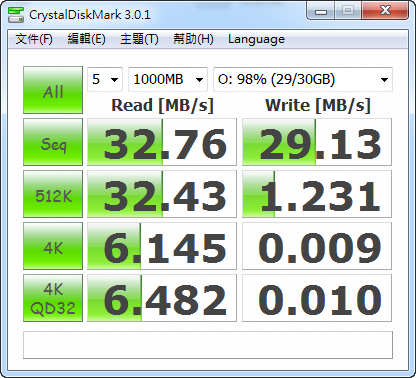Start the 4K benchmark test
The width and height of the screenshot is (416, 378).
point(53,246)
